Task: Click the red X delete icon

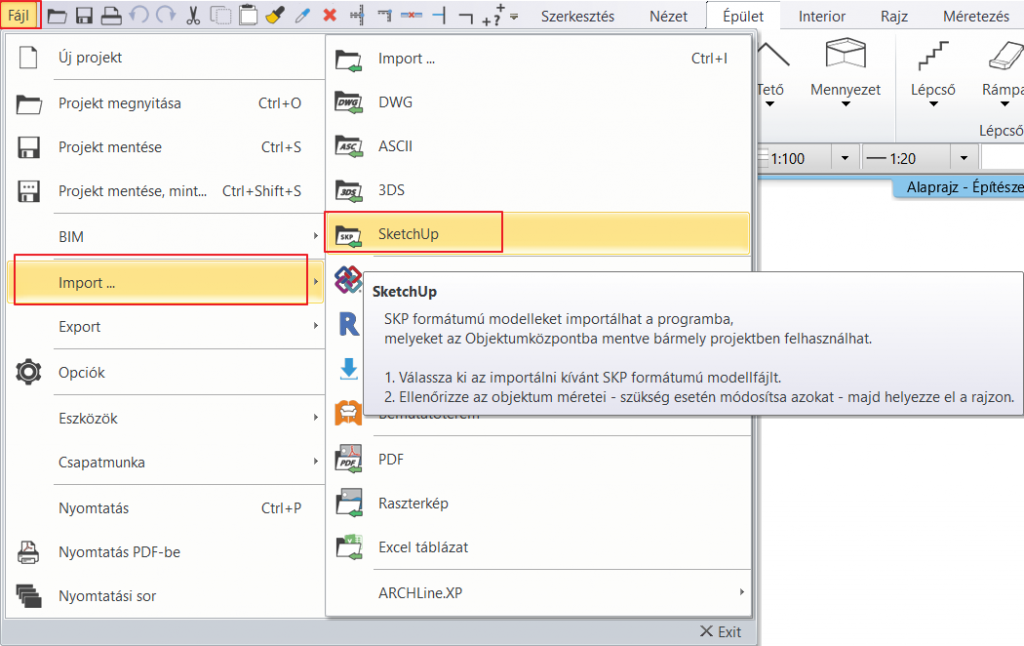Action: point(330,15)
